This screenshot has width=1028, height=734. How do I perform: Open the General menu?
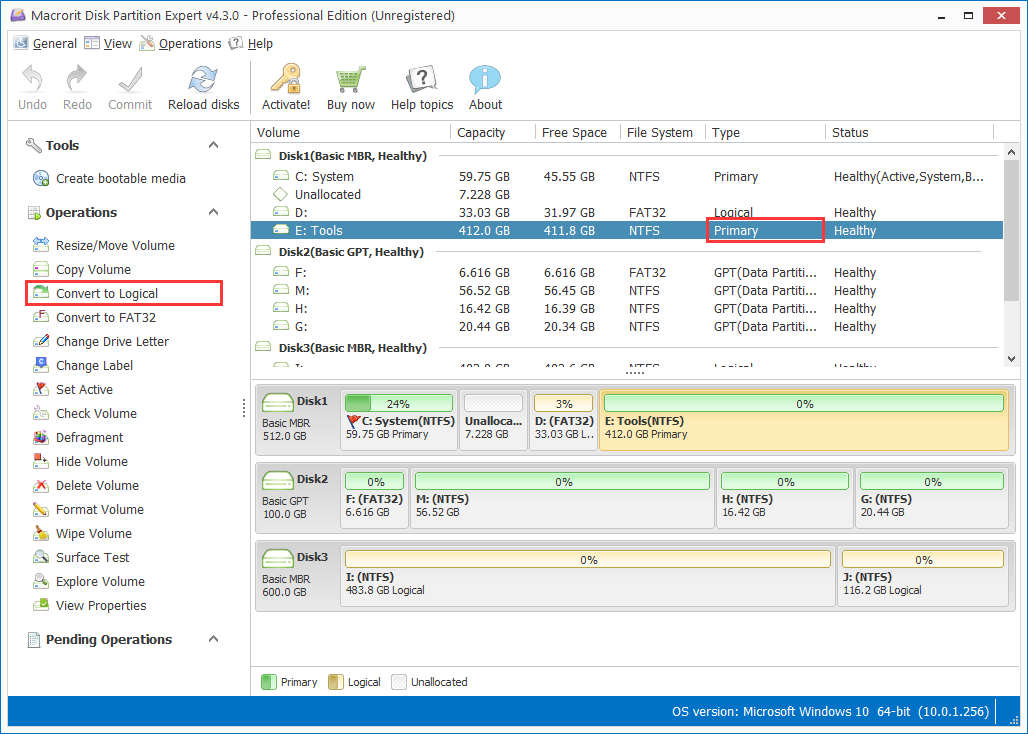pyautogui.click(x=45, y=43)
